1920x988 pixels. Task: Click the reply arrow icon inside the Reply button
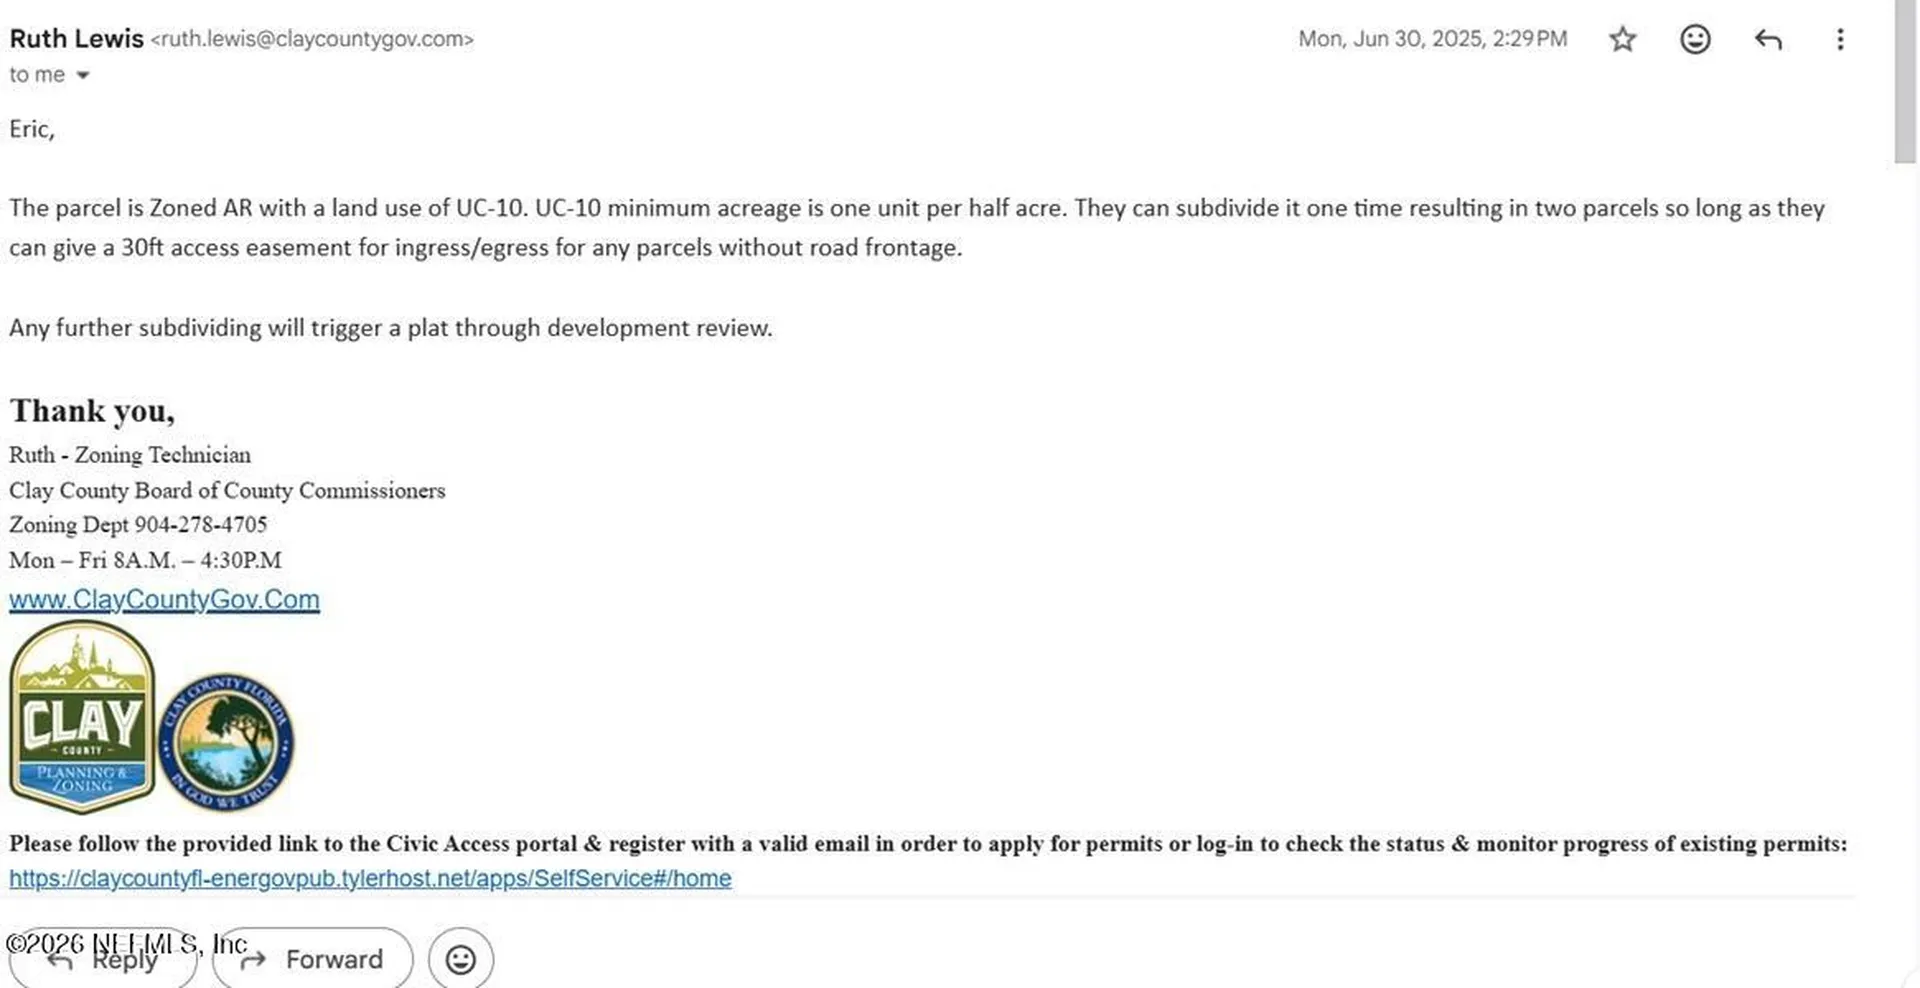[60, 960]
